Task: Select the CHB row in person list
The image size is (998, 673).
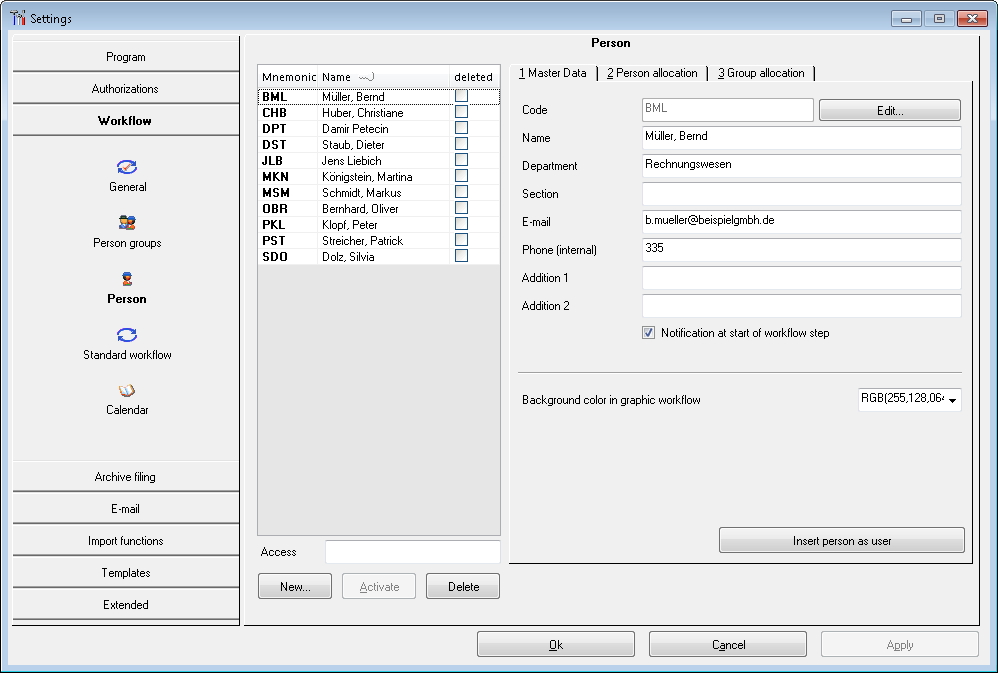Action: pyautogui.click(x=379, y=112)
